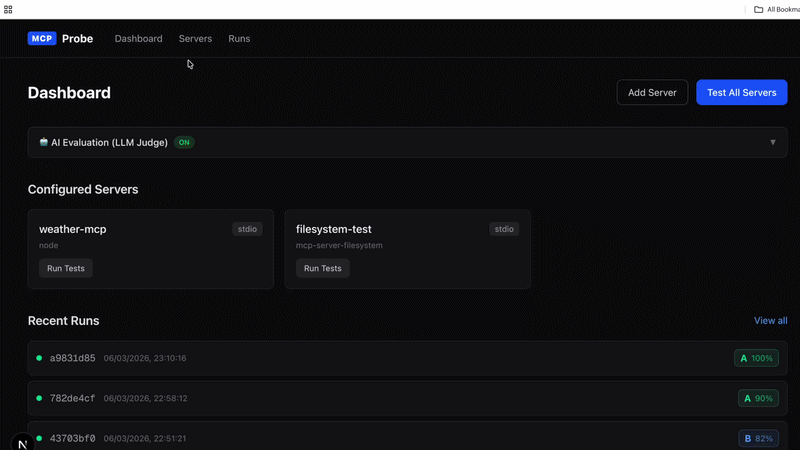The width and height of the screenshot is (800, 450).
Task: Click timestamp 06/03/2026, 22:58:12
Action: pyautogui.click(x=145, y=398)
